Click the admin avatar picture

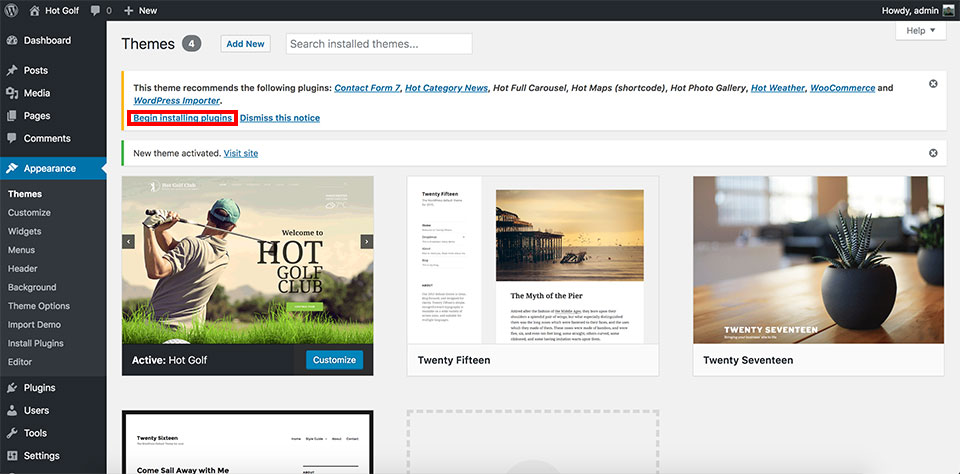(x=948, y=10)
